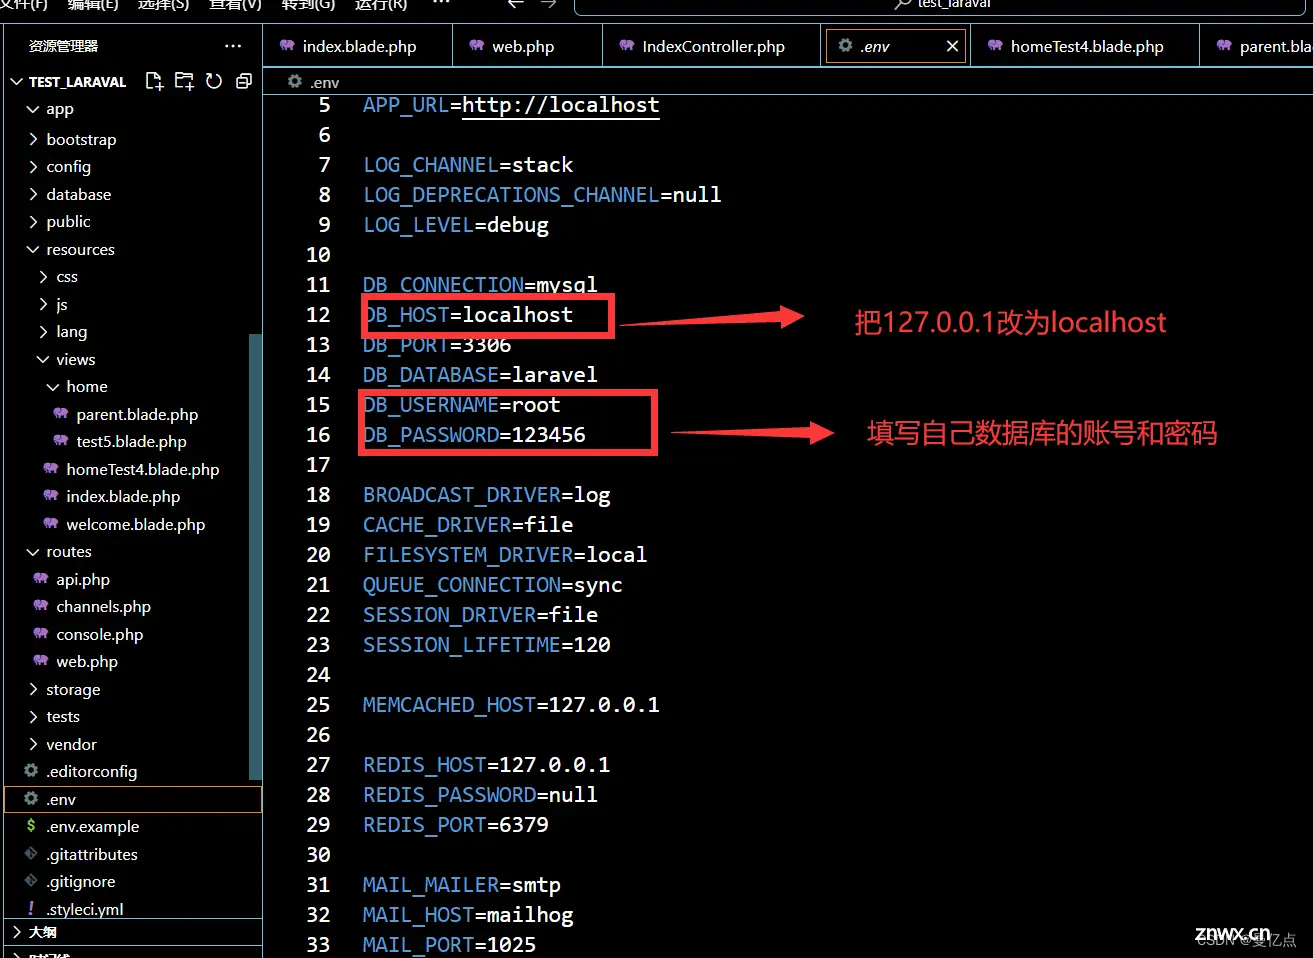The height and width of the screenshot is (958, 1313).
Task: Switch to the web.php editor tab
Action: click(x=528, y=46)
